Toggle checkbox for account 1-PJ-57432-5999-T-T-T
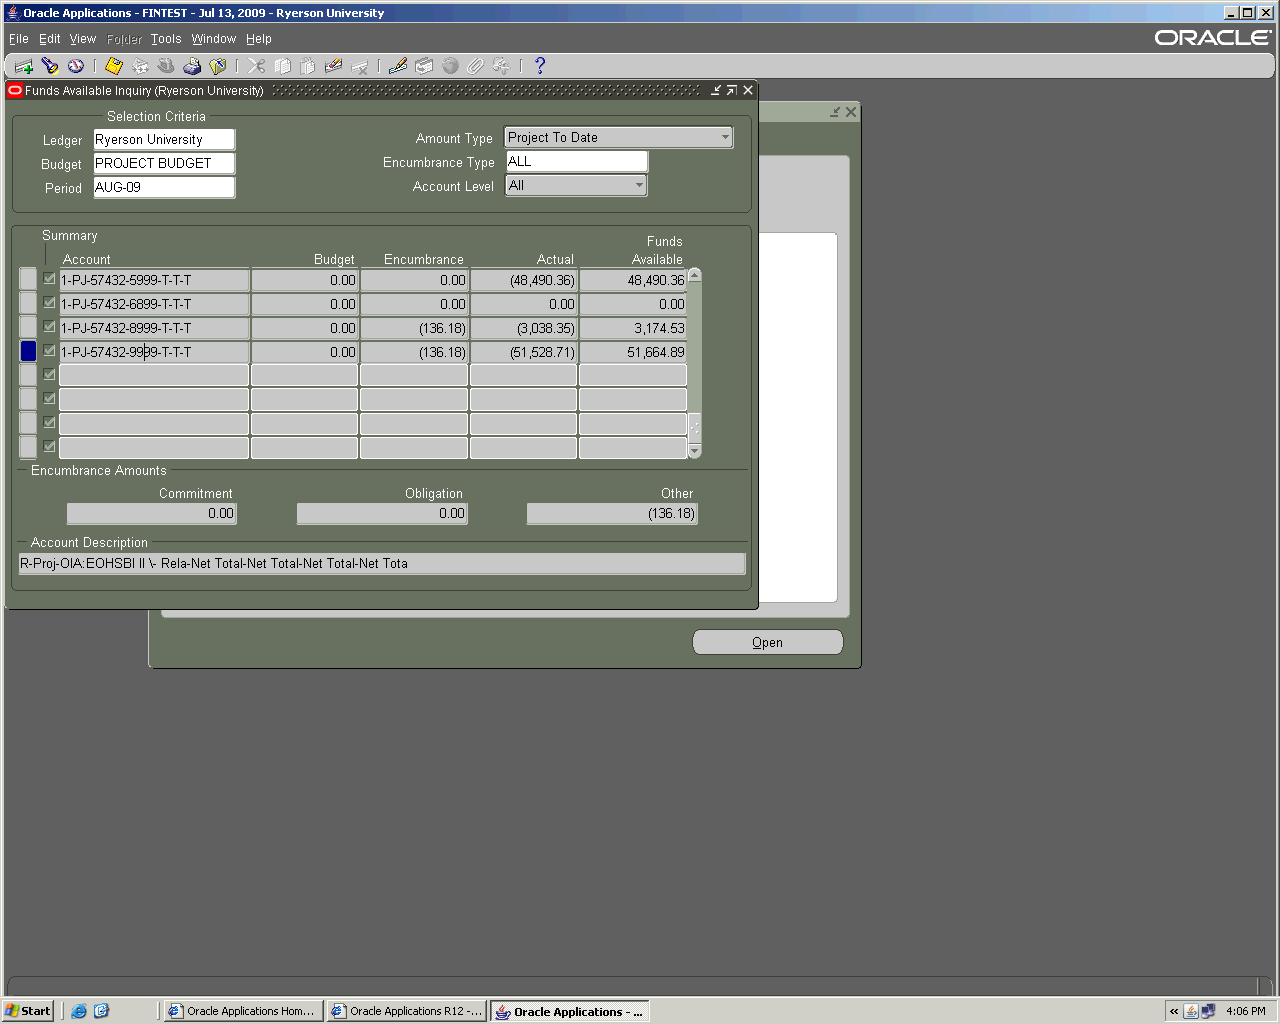 (49, 279)
